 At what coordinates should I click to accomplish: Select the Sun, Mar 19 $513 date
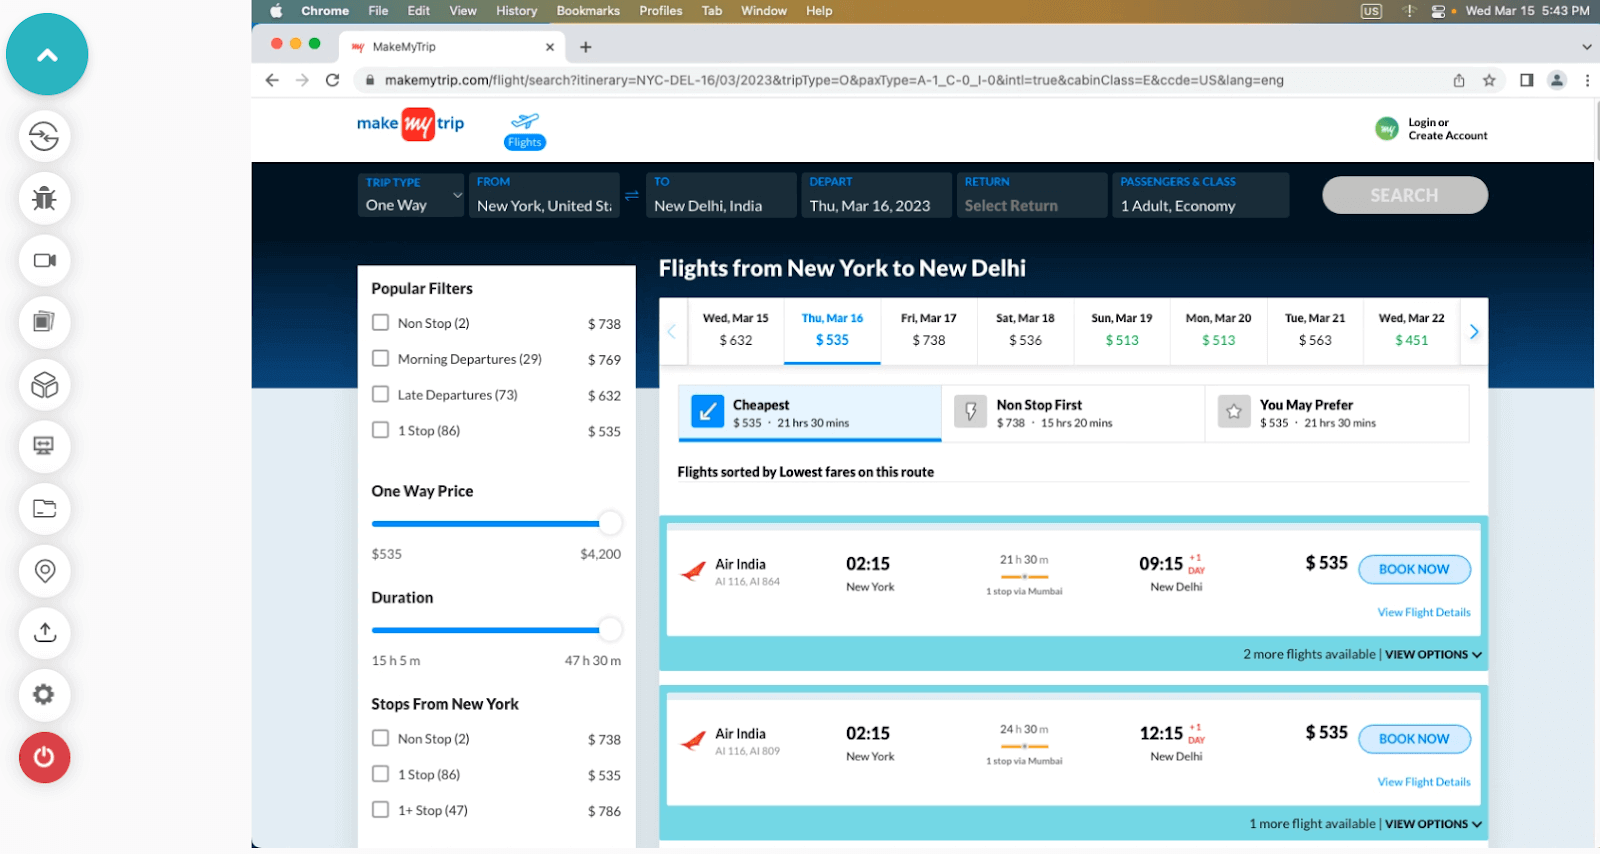point(1121,330)
